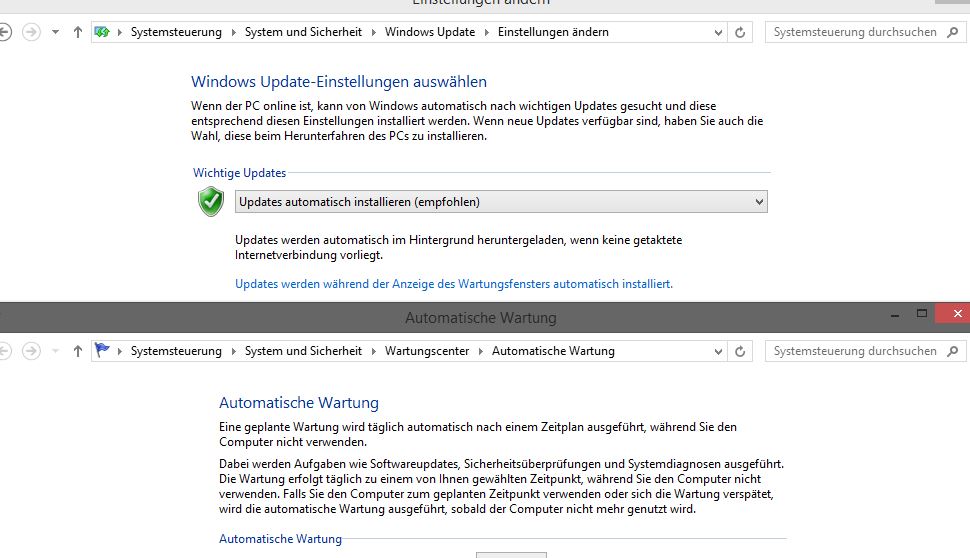
Task: Click the green shield icon
Action: point(210,202)
